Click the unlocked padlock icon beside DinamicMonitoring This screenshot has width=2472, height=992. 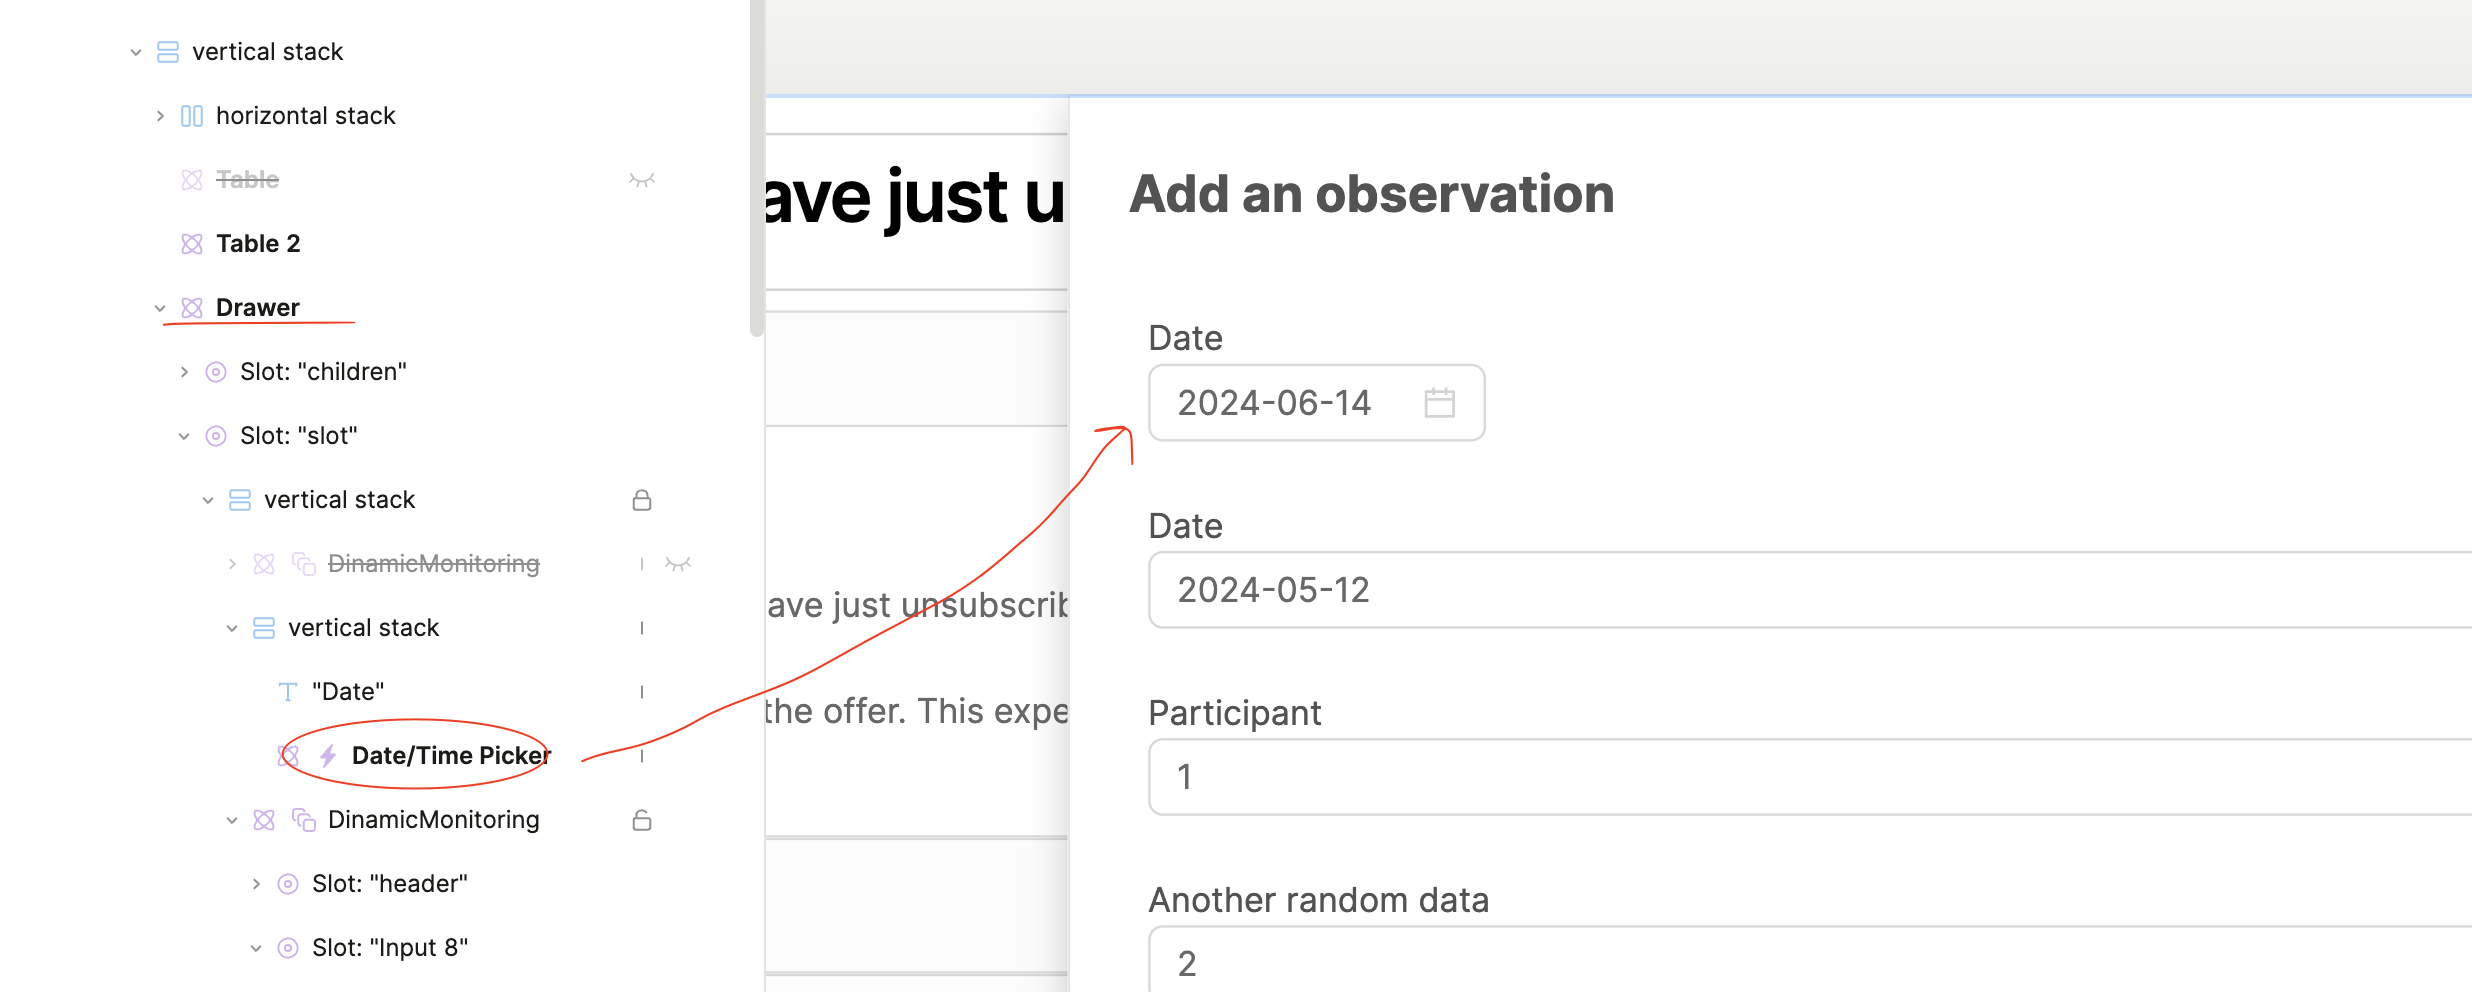coord(642,820)
